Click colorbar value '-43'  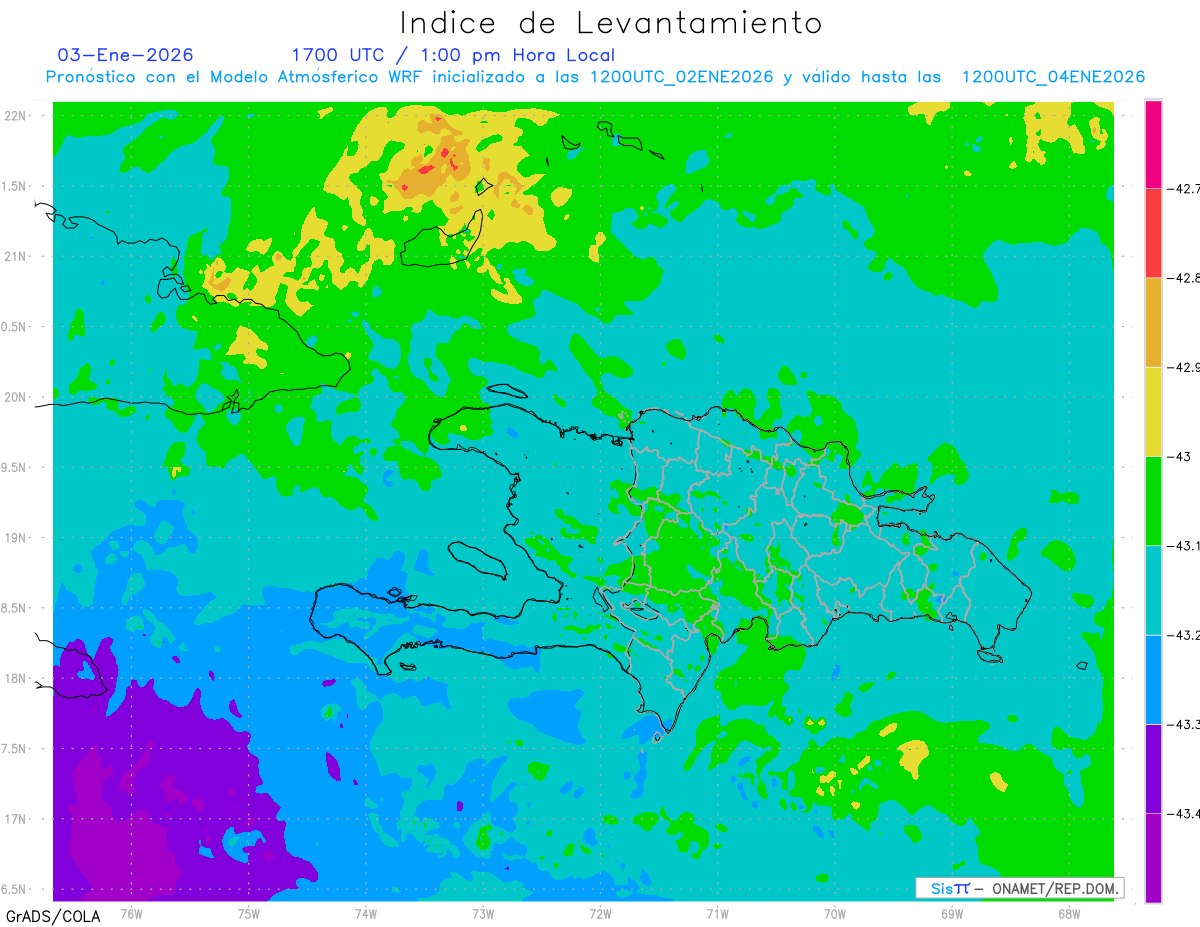coord(1180,456)
